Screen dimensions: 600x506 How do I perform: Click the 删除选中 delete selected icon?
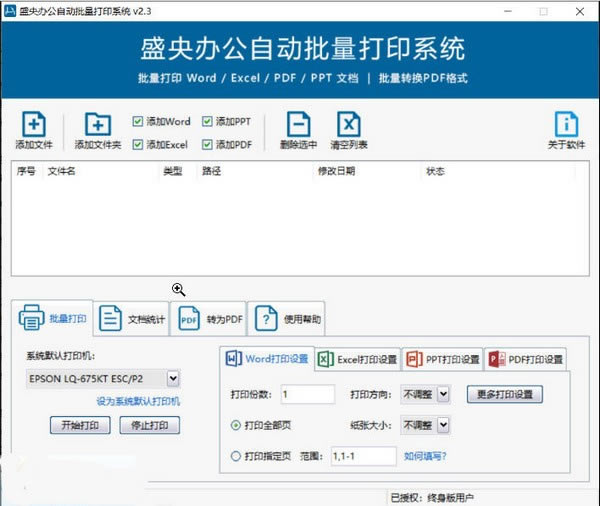(x=298, y=125)
